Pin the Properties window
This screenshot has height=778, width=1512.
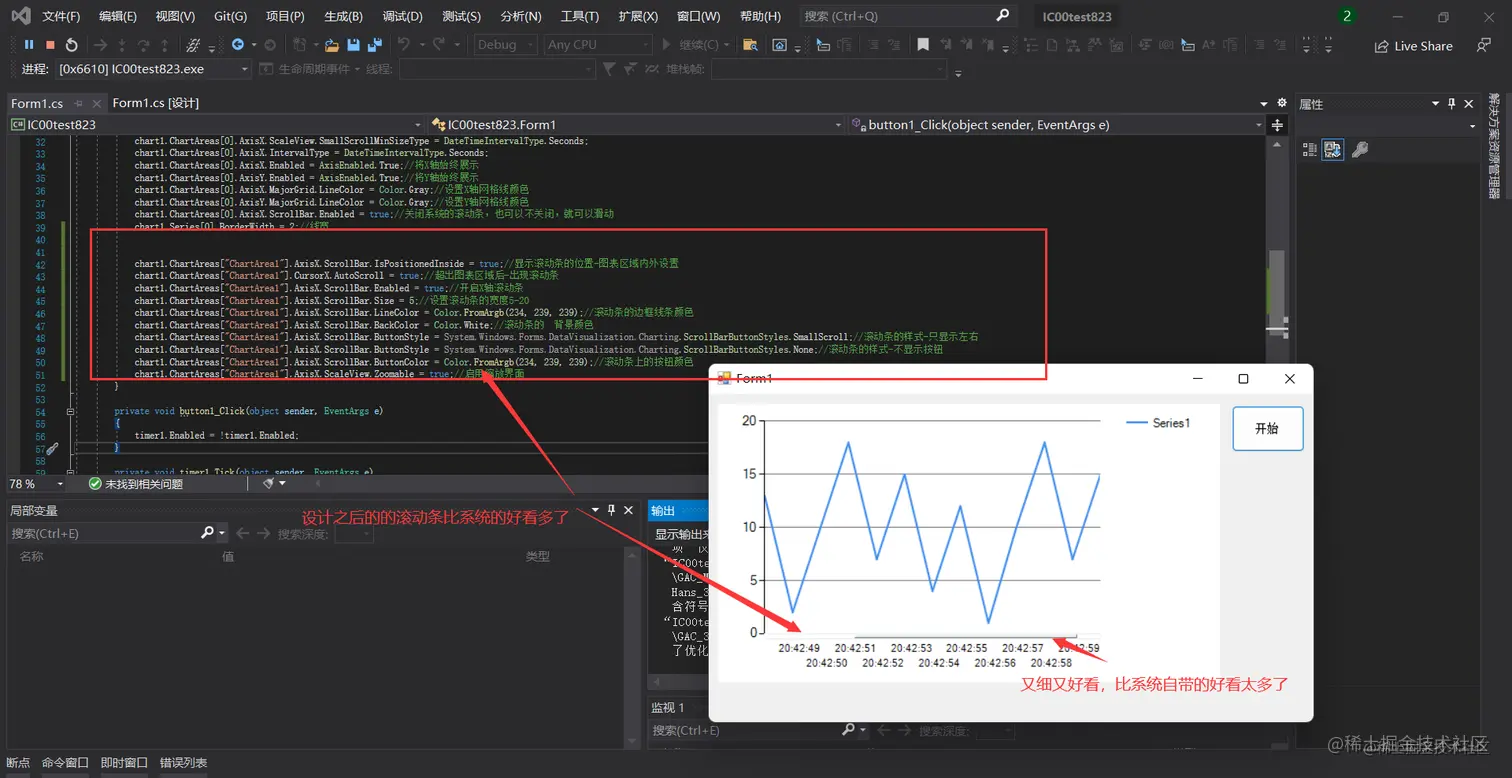click(1452, 103)
